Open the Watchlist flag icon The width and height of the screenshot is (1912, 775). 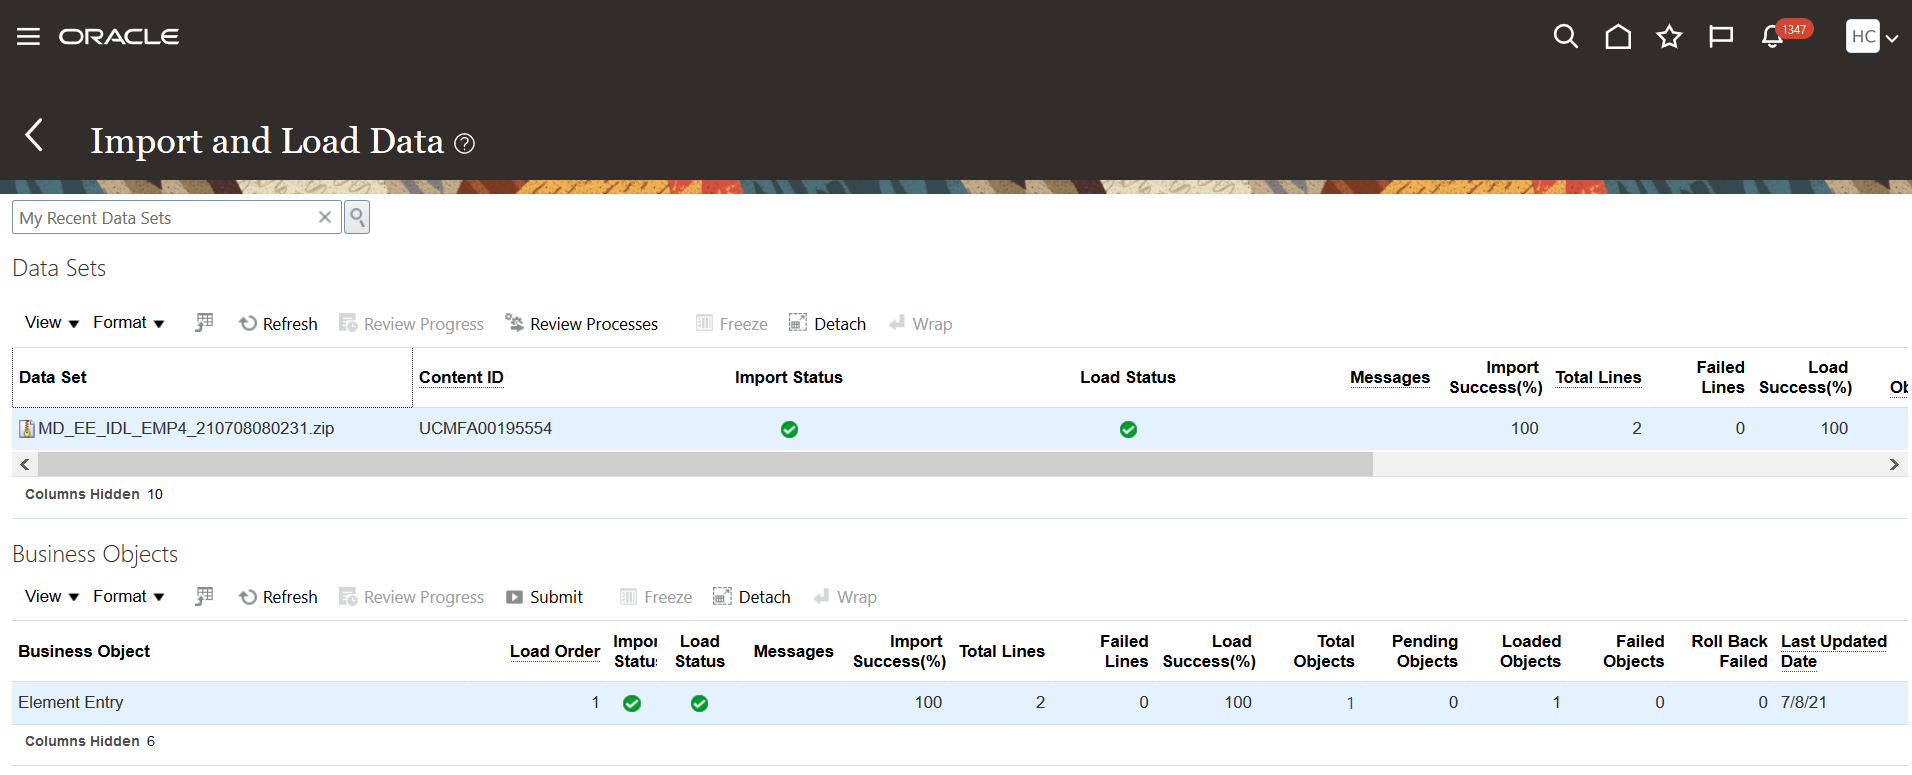tap(1721, 37)
